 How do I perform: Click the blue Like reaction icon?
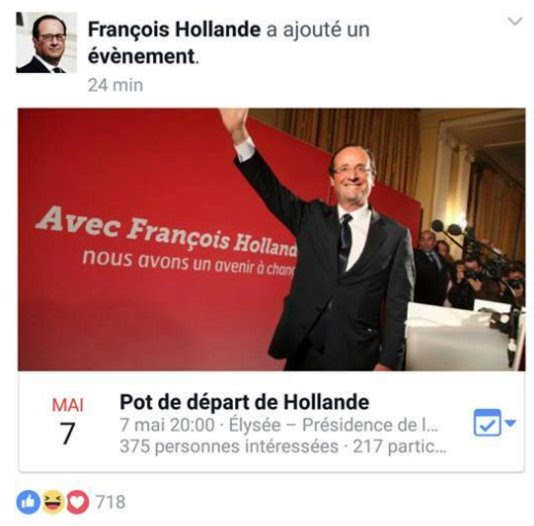click(28, 502)
